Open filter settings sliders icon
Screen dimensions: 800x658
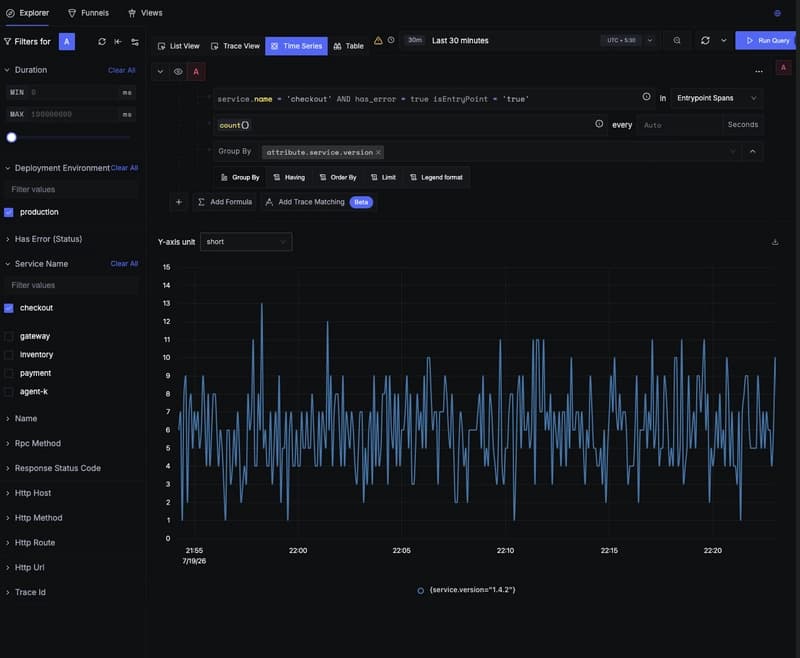click(135, 42)
